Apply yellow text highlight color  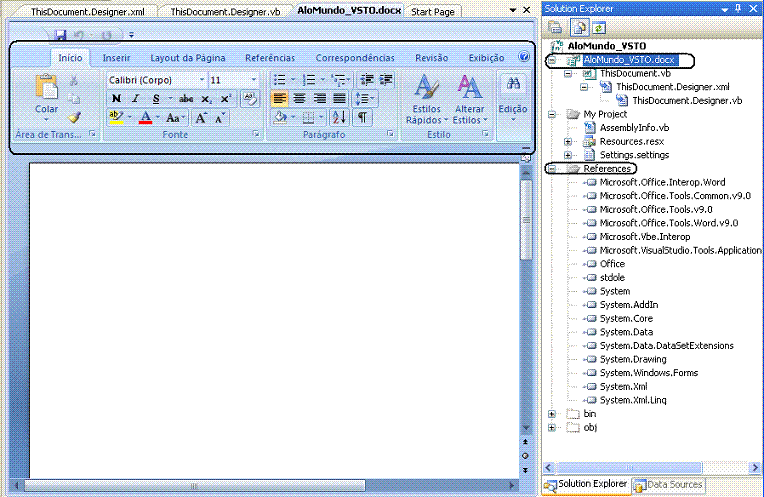point(116,117)
